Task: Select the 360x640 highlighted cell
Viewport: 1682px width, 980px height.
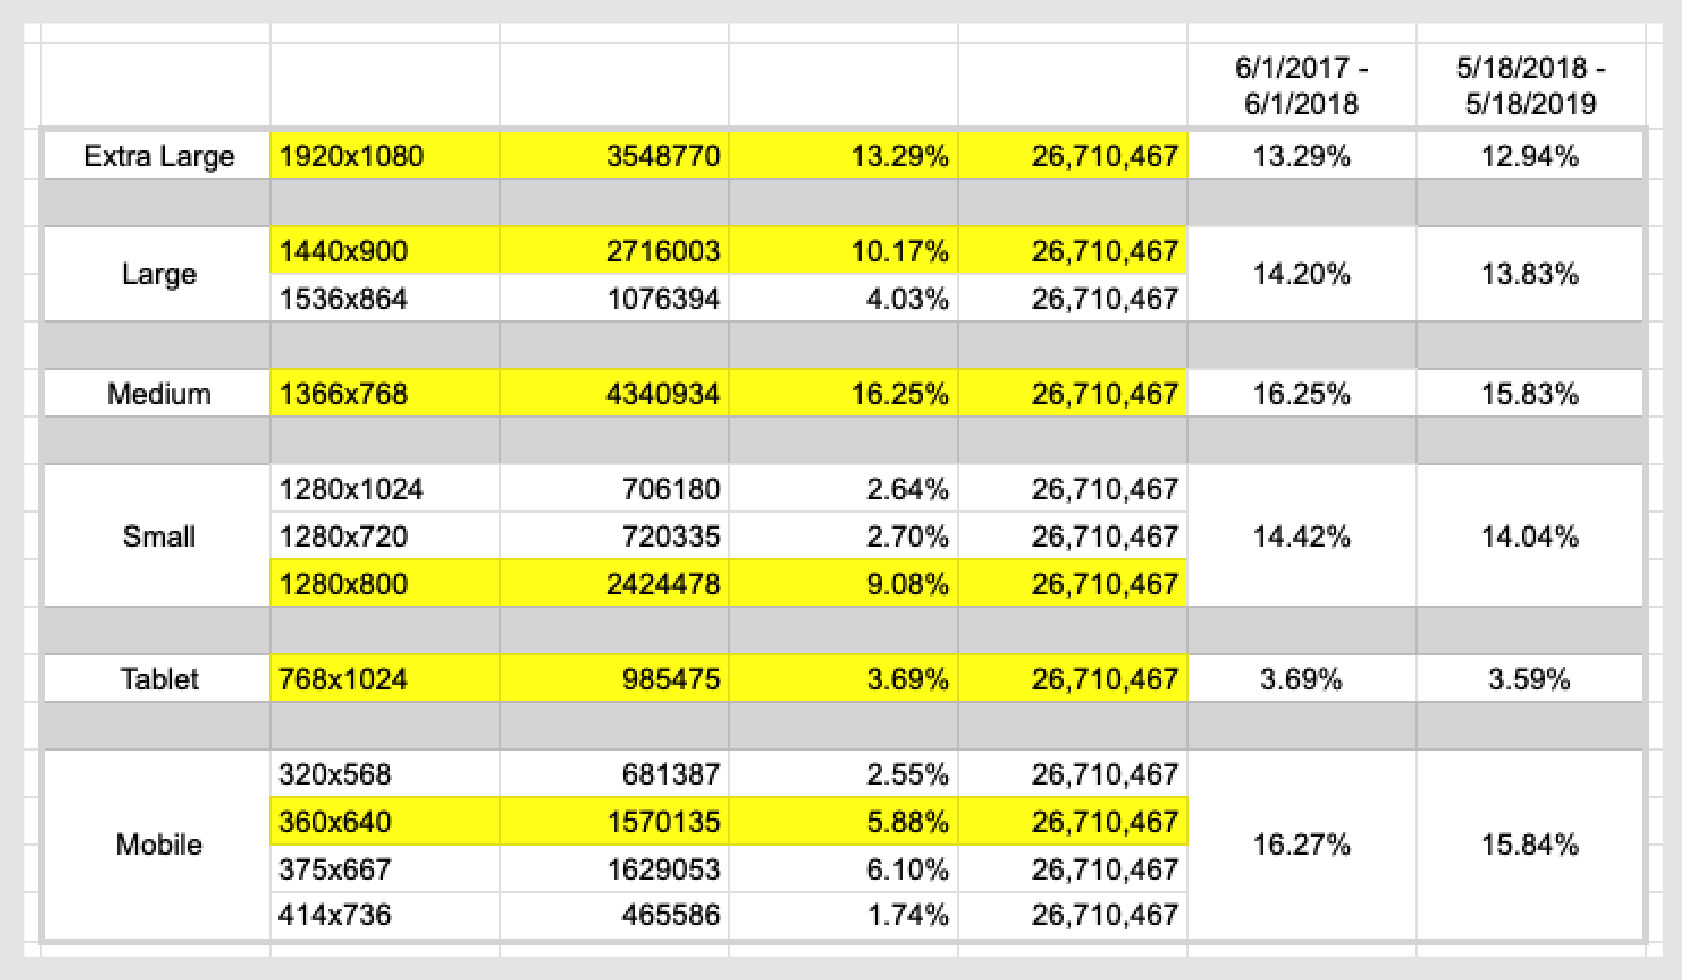Action: [384, 822]
